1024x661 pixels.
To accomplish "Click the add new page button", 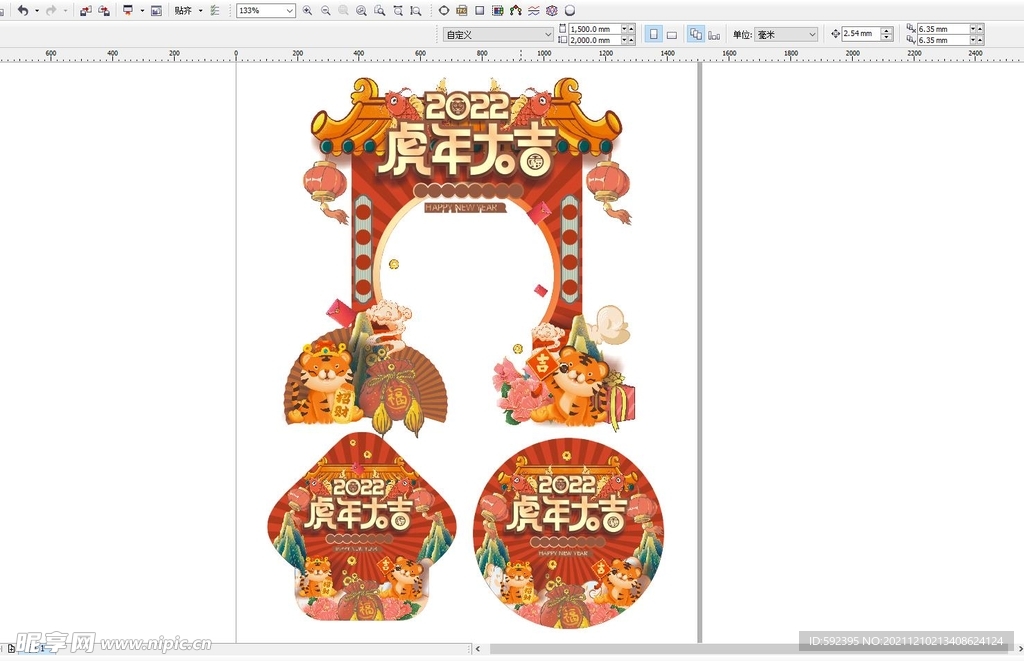I will [9, 650].
